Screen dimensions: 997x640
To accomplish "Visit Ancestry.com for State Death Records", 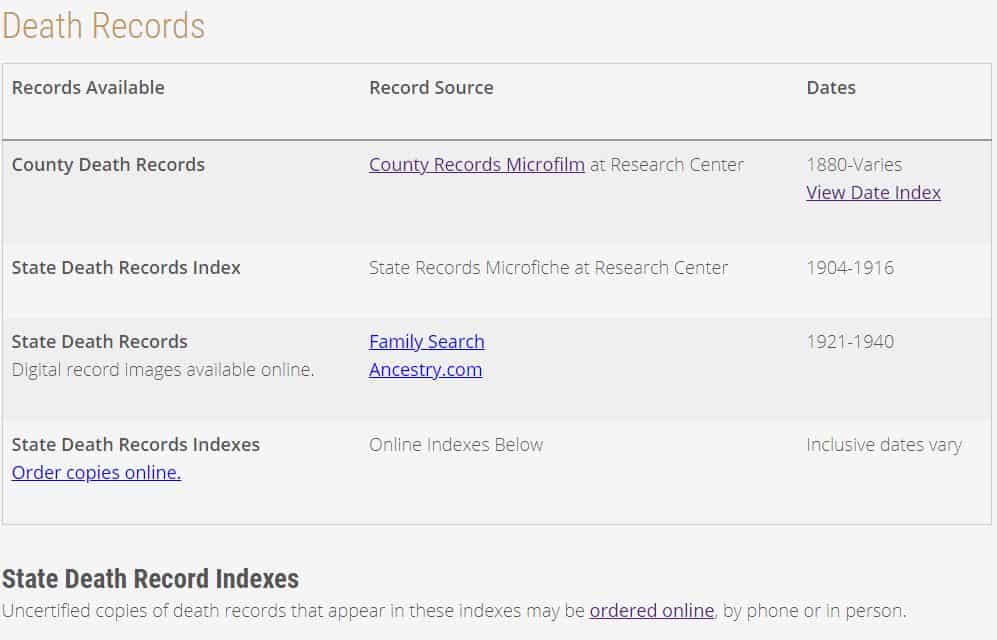I will [425, 369].
